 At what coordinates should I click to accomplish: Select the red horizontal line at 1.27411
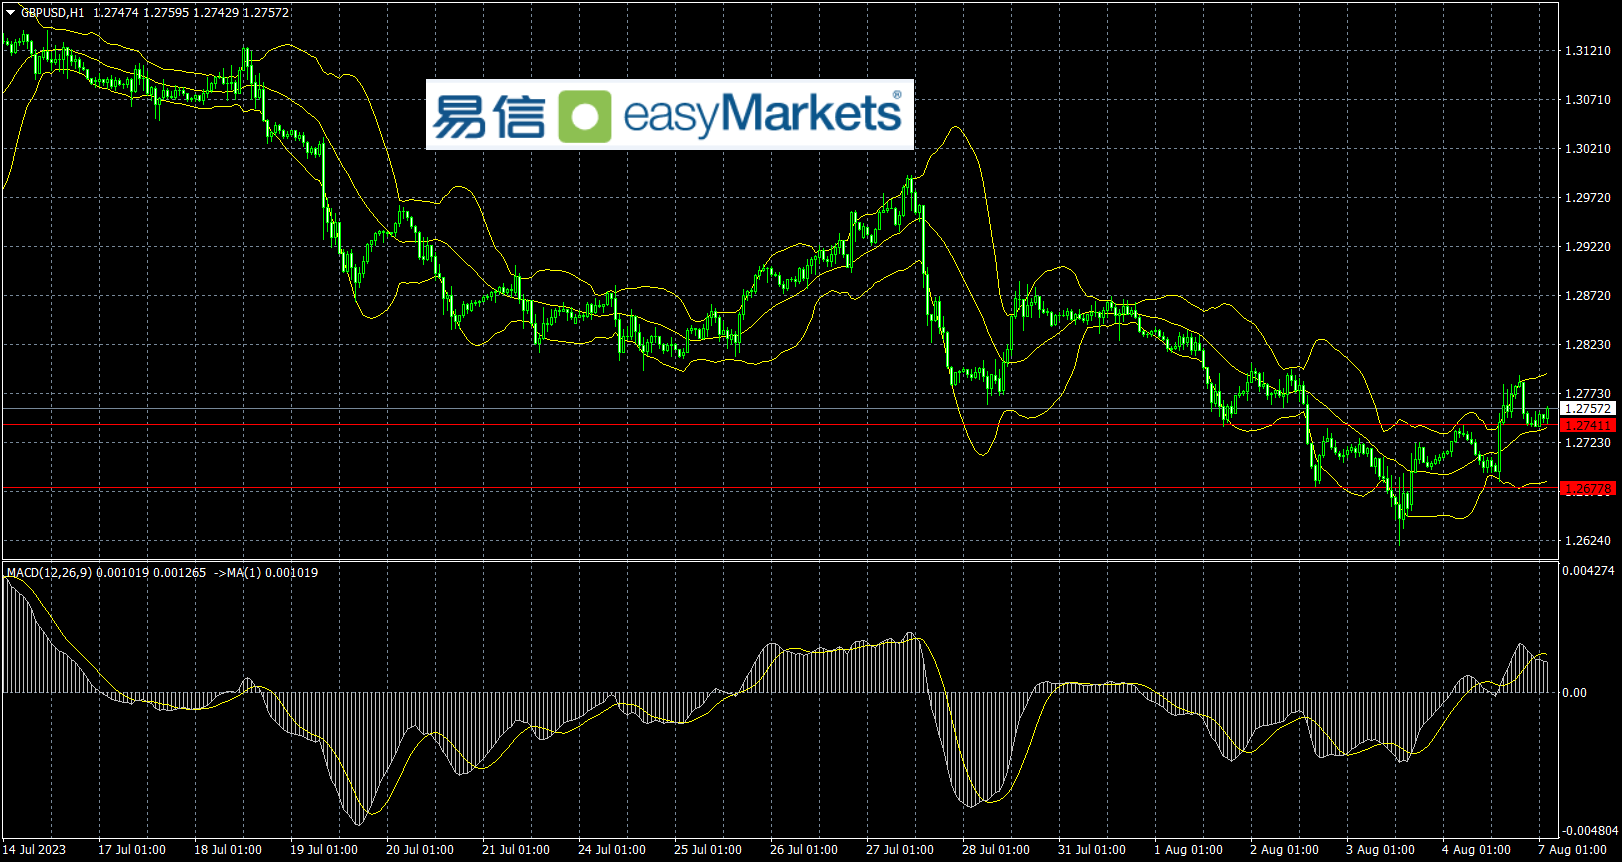[x=780, y=425]
